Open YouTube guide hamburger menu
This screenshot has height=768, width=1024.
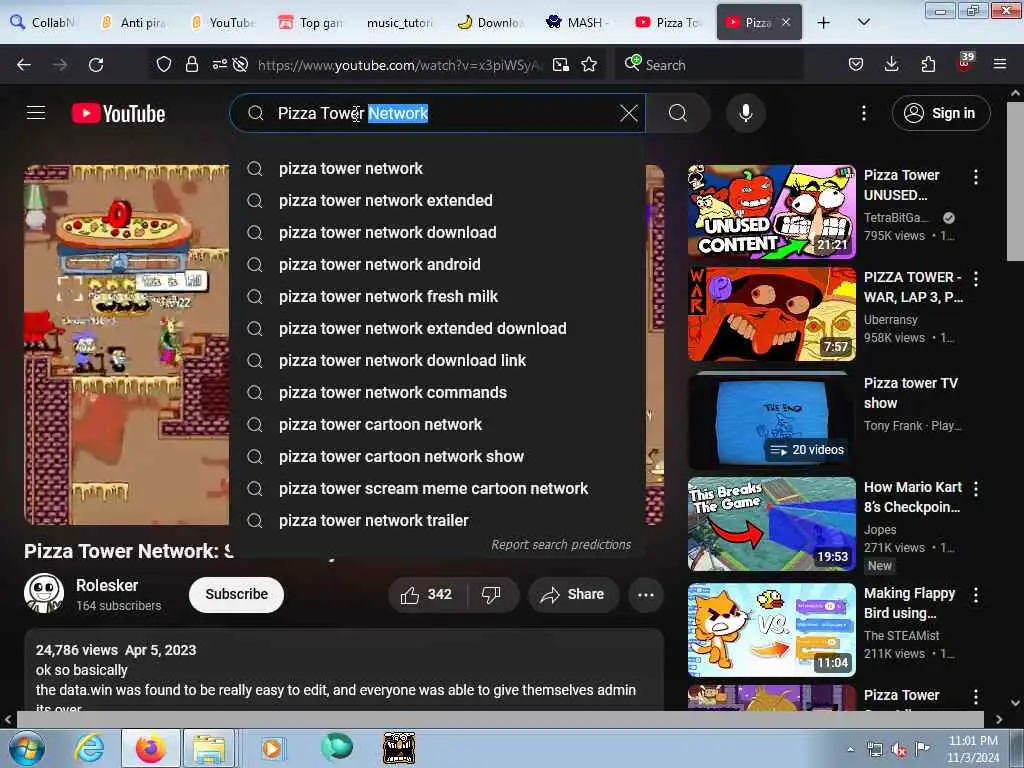click(36, 113)
